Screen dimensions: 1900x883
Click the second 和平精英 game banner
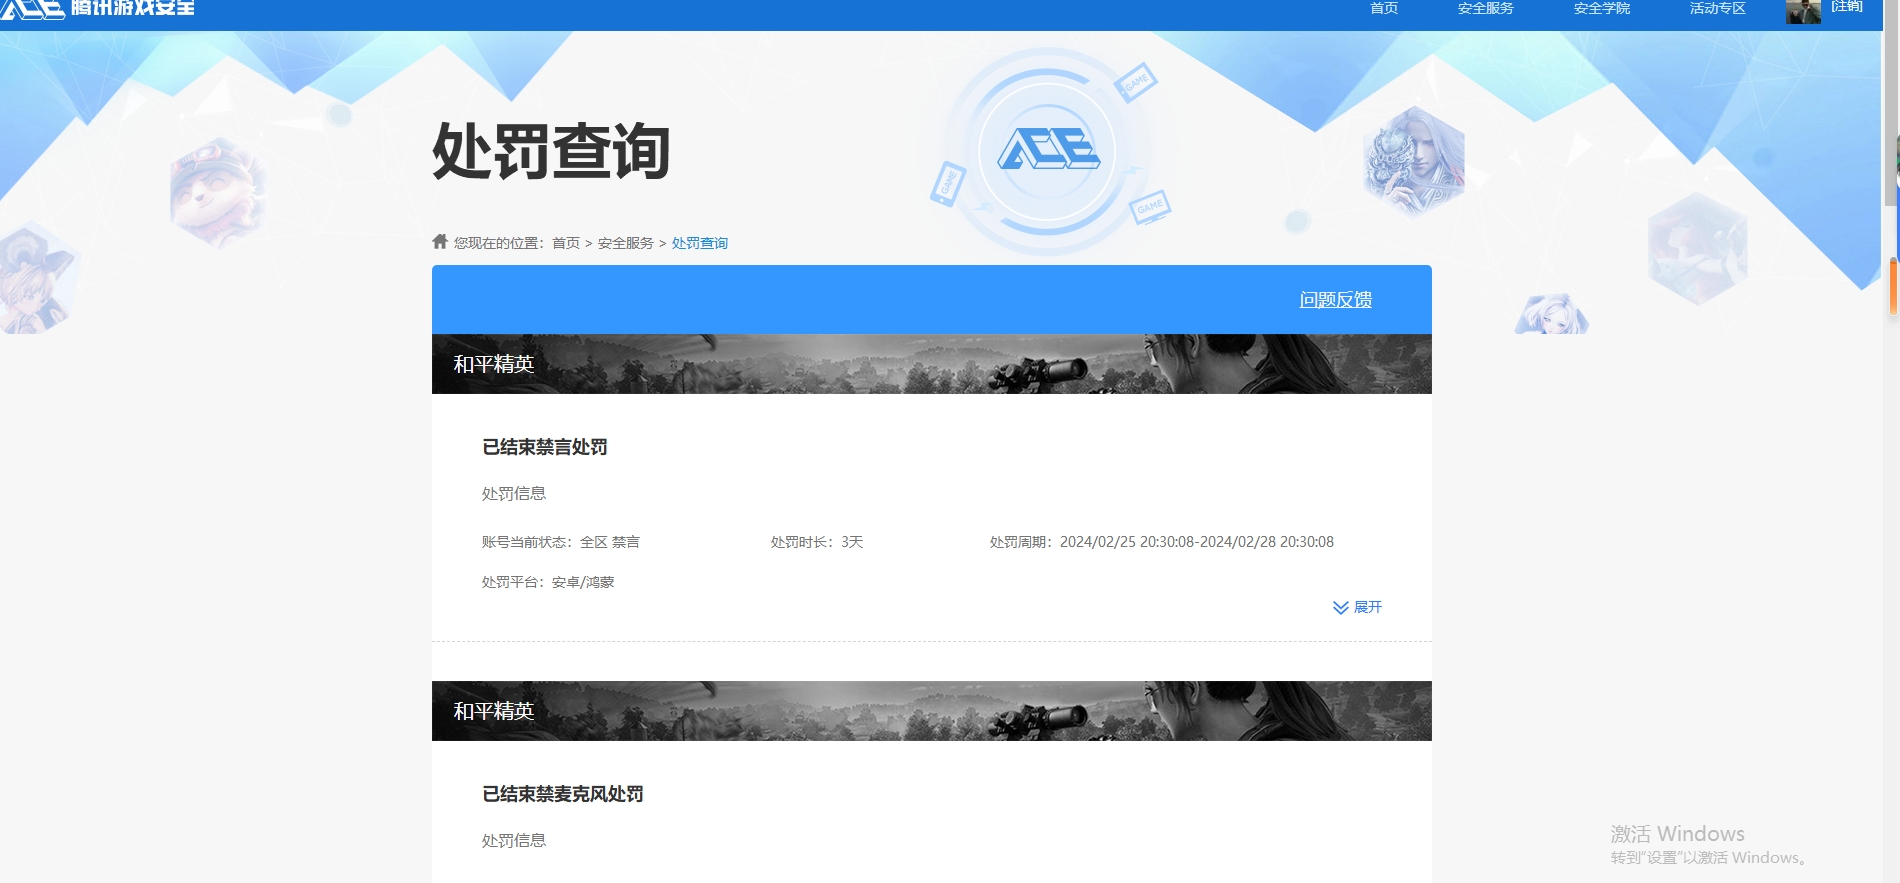point(932,711)
